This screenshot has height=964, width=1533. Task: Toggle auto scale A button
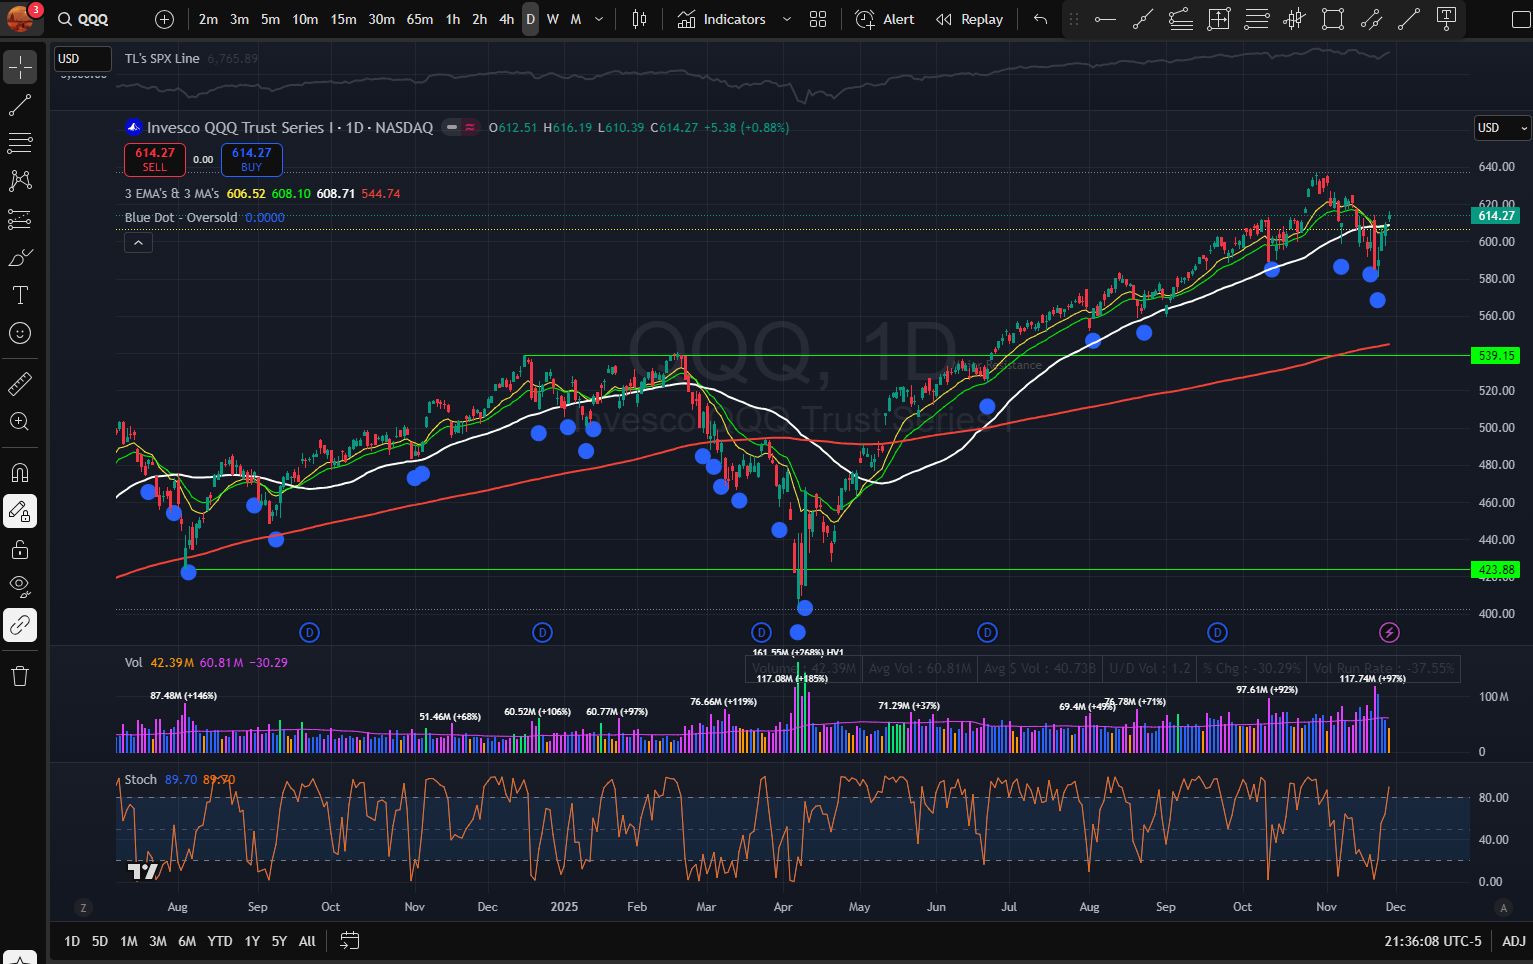tap(1502, 907)
